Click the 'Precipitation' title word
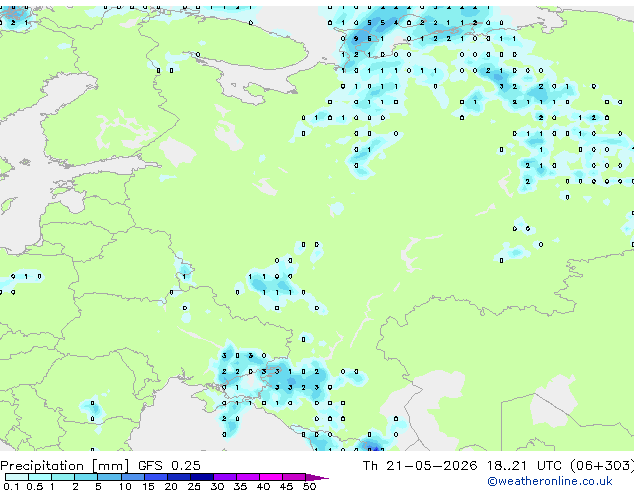 [42, 466]
